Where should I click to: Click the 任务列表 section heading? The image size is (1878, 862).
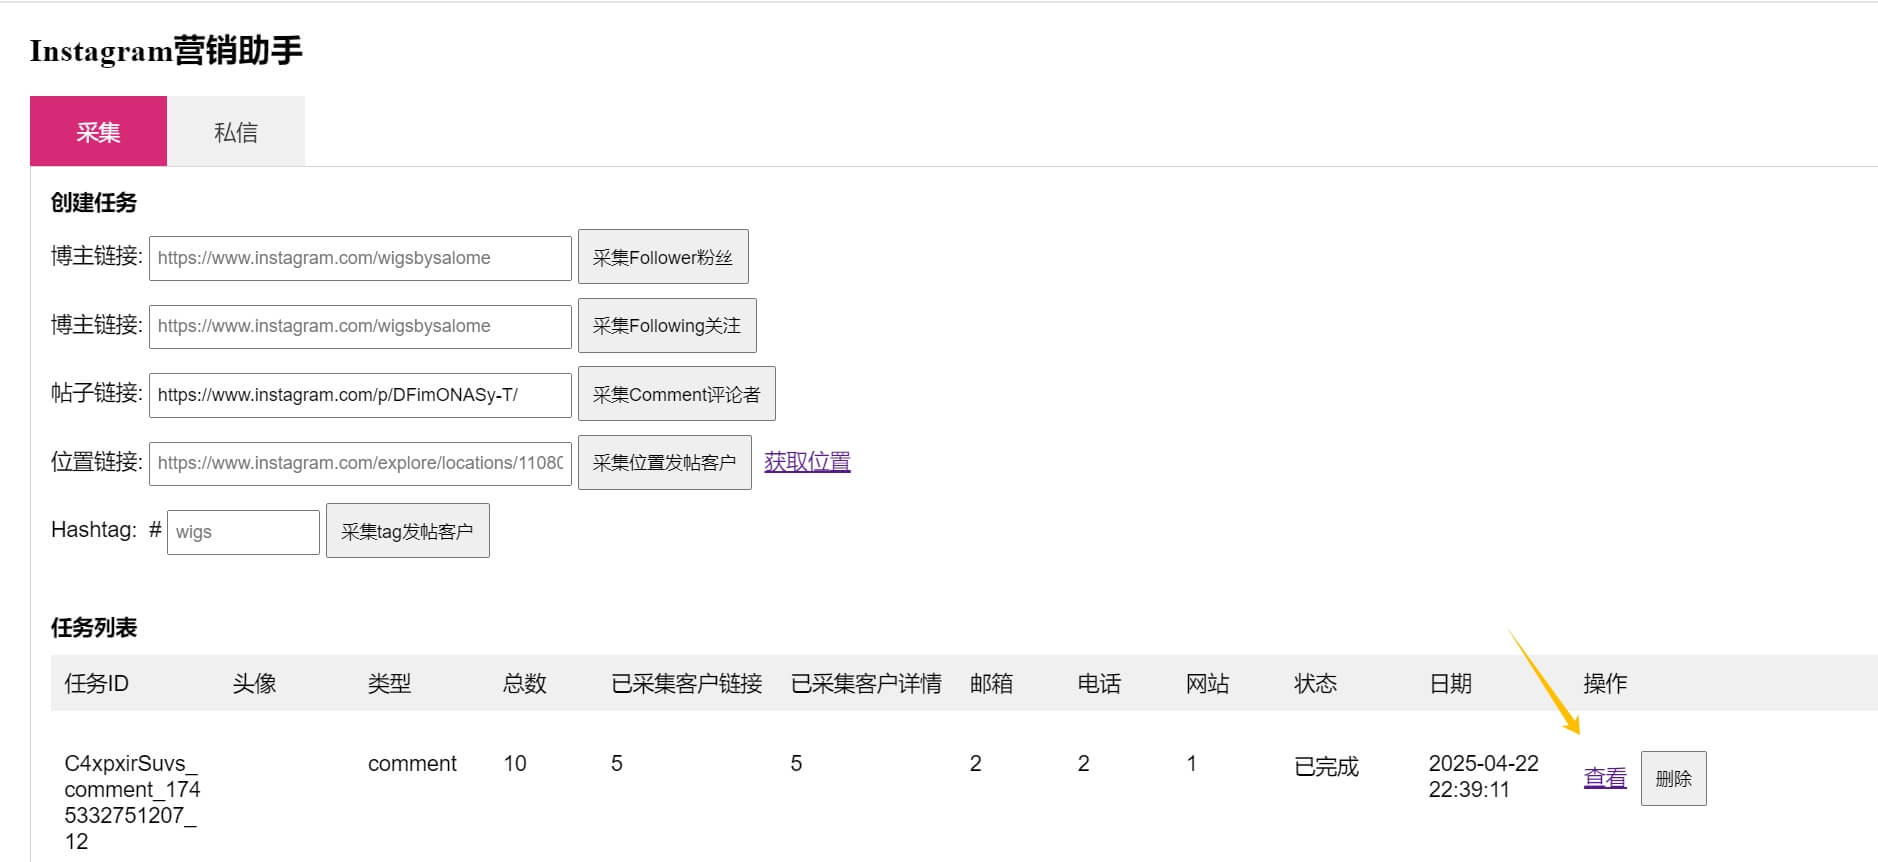coord(94,627)
